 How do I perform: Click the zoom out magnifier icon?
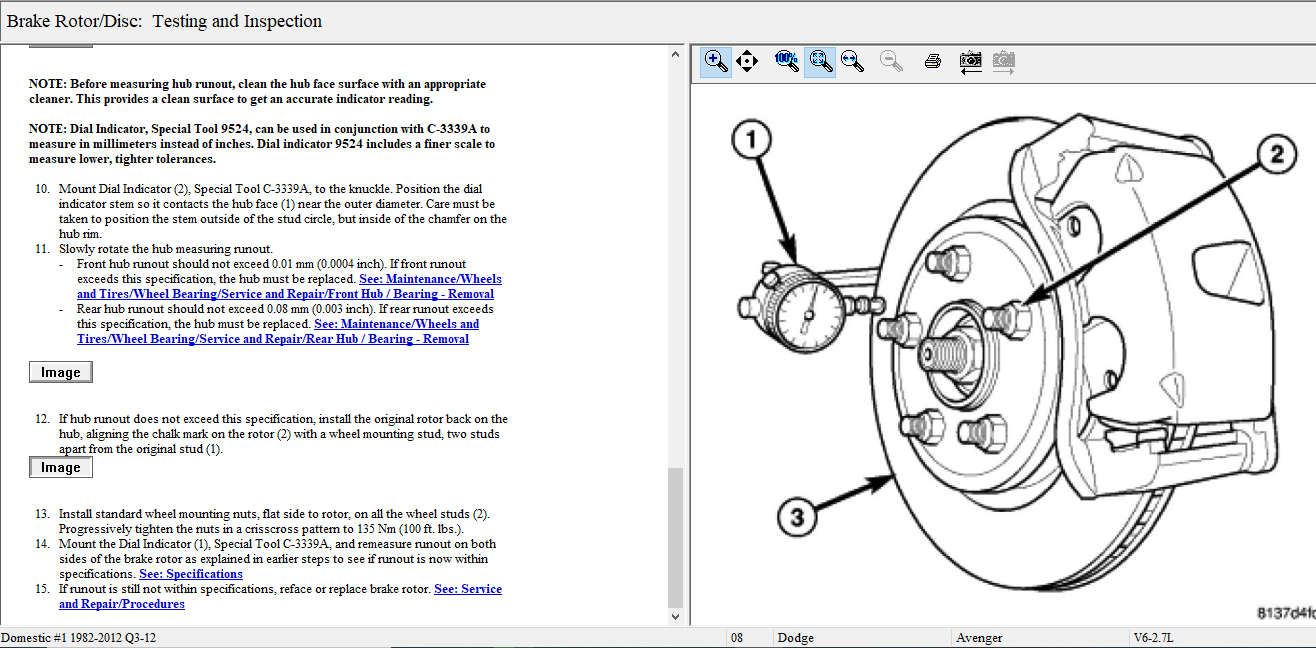coord(891,61)
